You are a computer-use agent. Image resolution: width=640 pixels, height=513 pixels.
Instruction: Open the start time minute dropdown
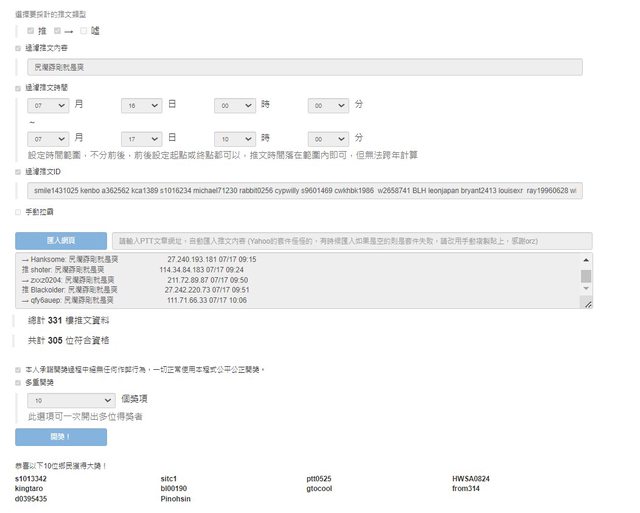(x=328, y=105)
